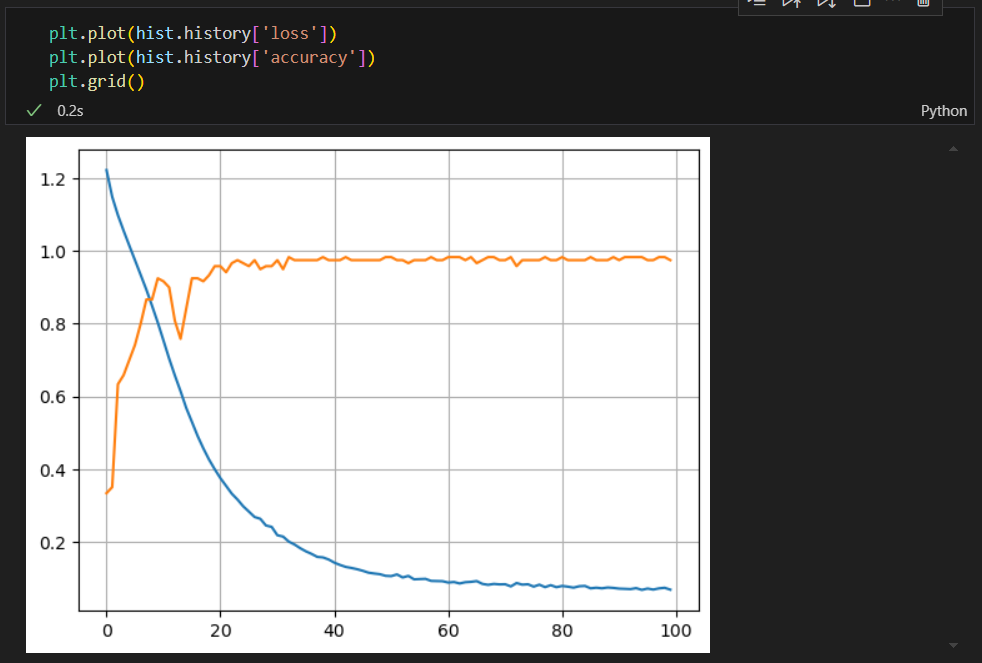Click the Run by Line icon
Screen dimensions: 982x663
coord(758,2)
